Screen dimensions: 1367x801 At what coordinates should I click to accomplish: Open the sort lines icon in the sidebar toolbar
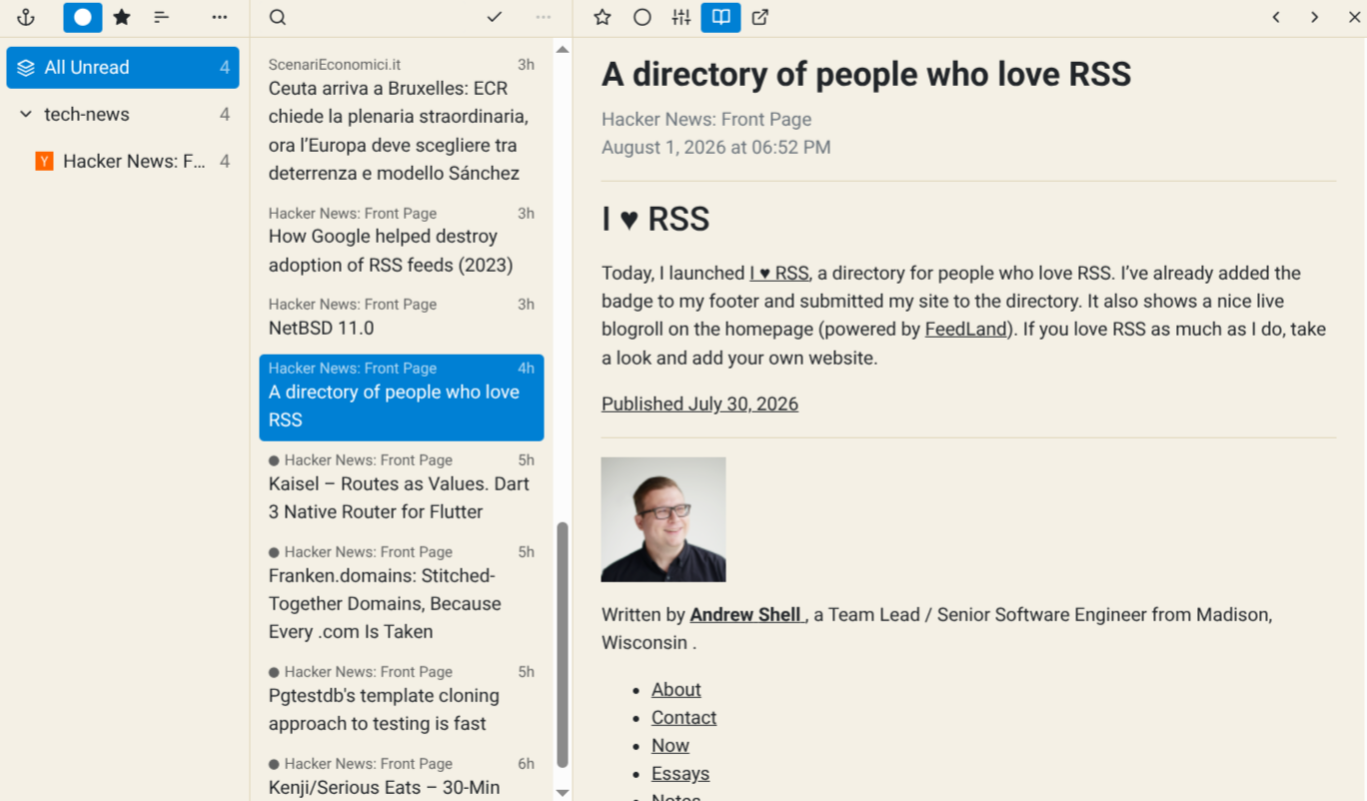click(161, 17)
